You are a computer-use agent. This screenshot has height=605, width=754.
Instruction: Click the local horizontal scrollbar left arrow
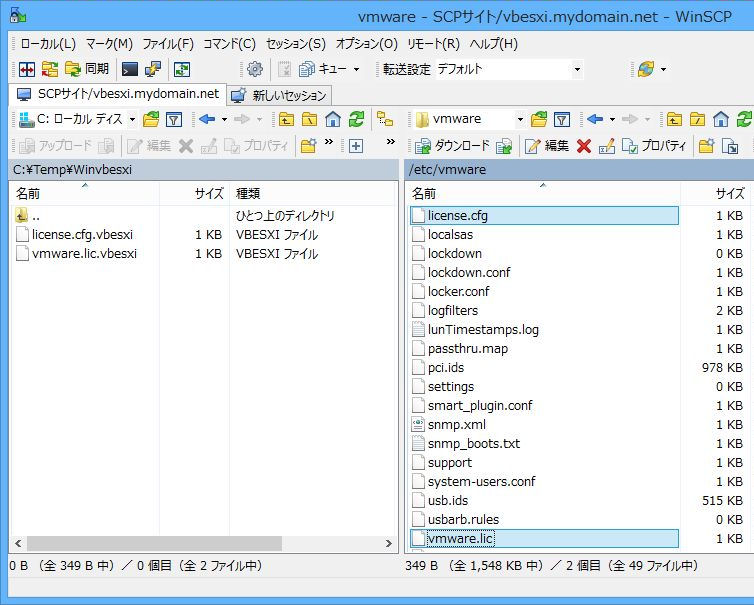18,543
